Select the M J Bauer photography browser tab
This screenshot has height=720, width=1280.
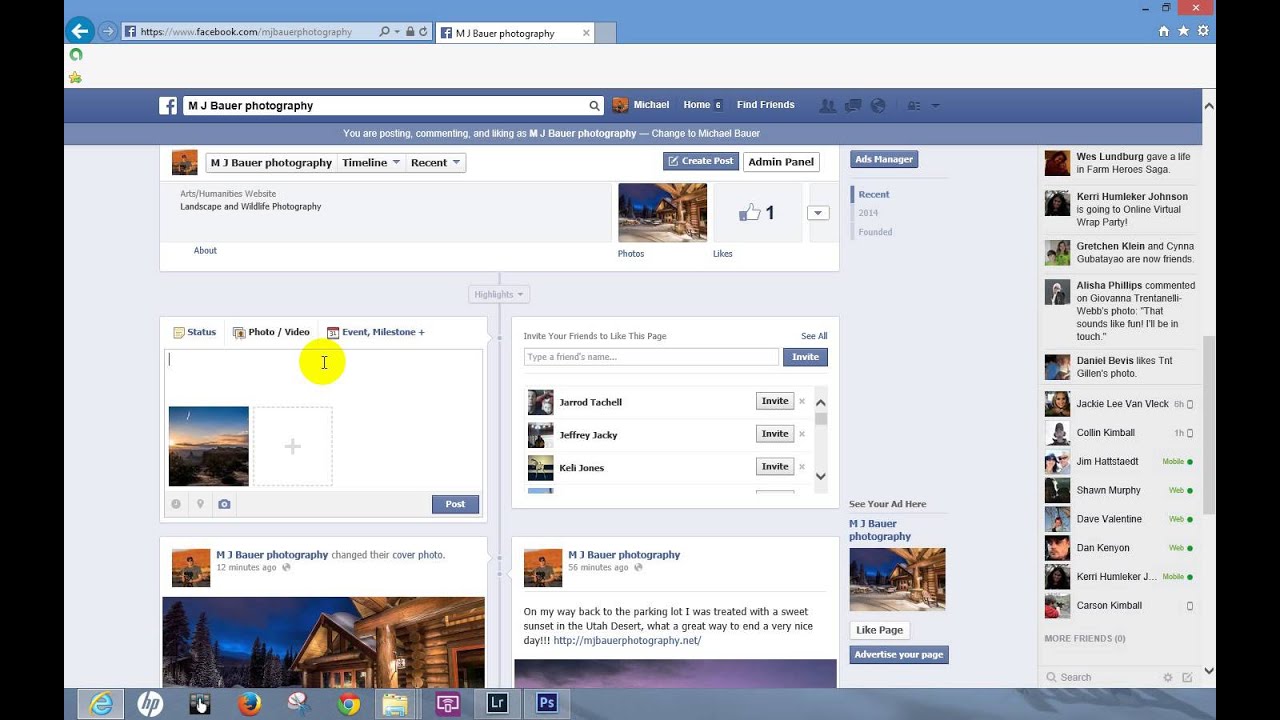516,33
